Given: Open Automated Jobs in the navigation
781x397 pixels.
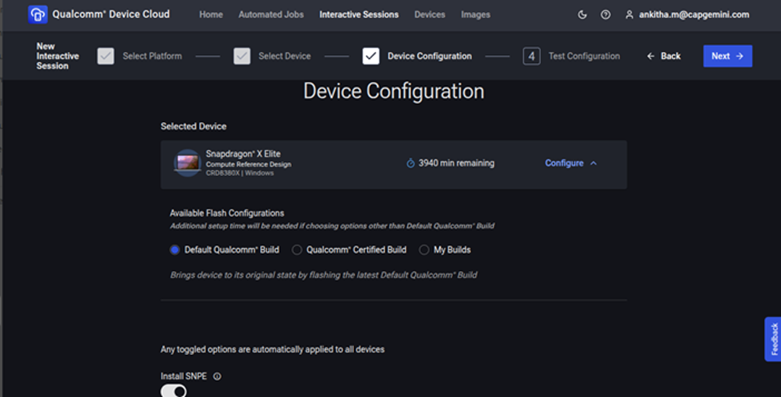Looking at the screenshot, I should (x=271, y=15).
